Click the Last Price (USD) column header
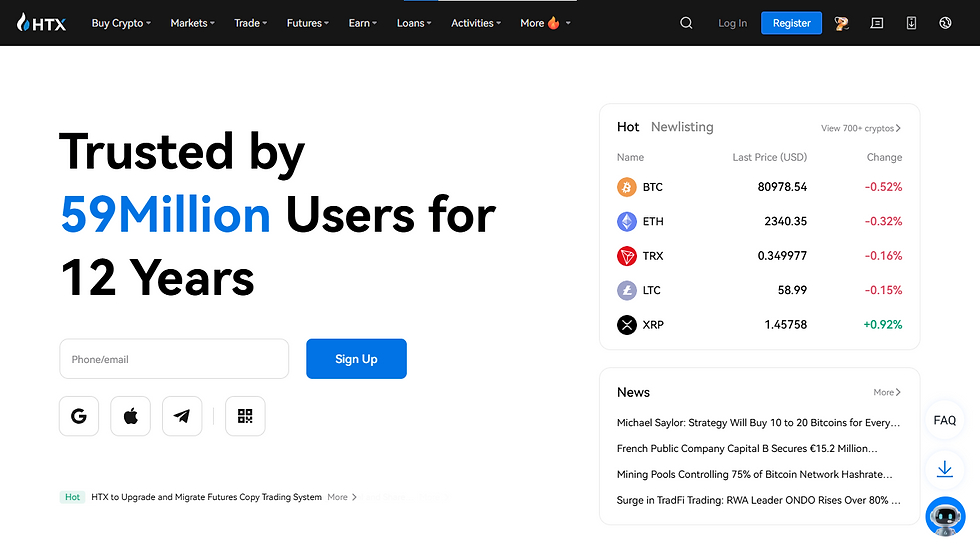The height and width of the screenshot is (551, 980). [x=769, y=157]
